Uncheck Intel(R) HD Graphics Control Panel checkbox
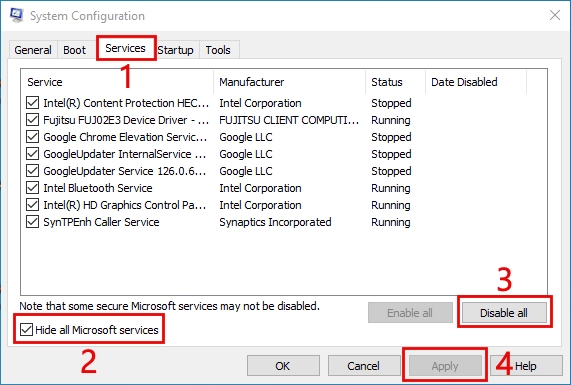Image resolution: width=571 pixels, height=385 pixels. [32, 205]
